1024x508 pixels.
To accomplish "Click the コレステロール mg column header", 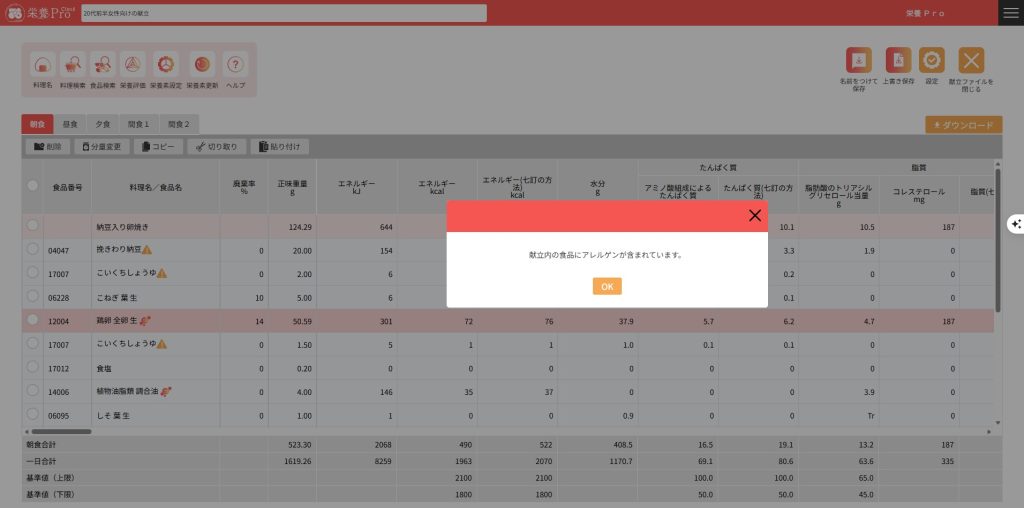I will pyautogui.click(x=919, y=195).
